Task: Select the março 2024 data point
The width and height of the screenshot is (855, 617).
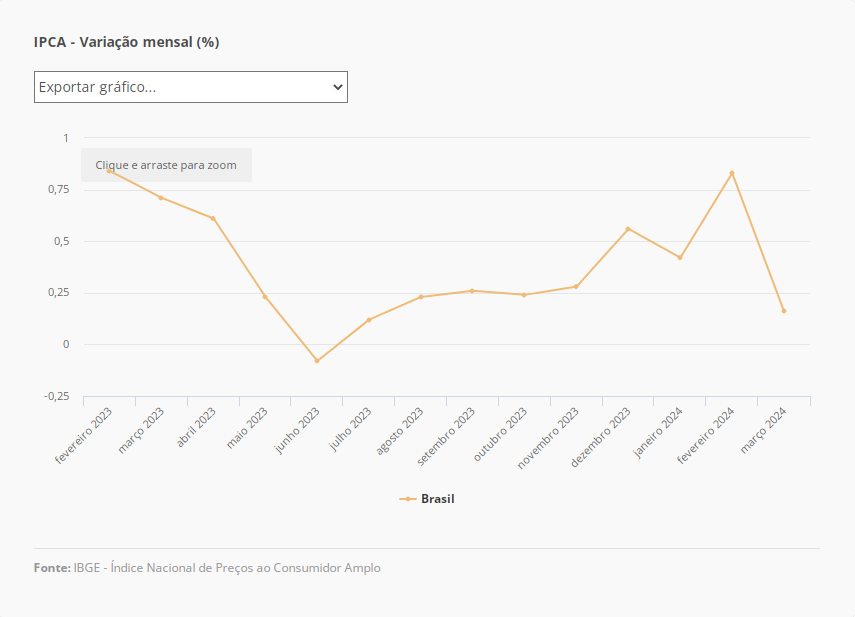Action: click(784, 311)
